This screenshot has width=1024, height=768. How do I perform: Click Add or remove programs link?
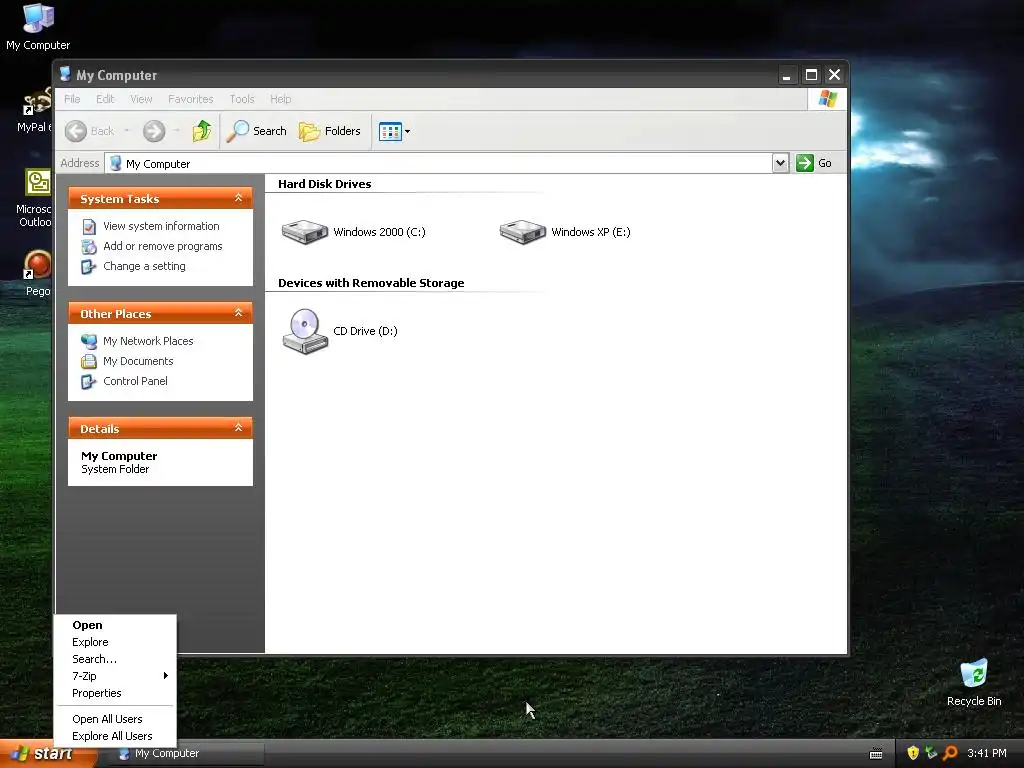163,246
